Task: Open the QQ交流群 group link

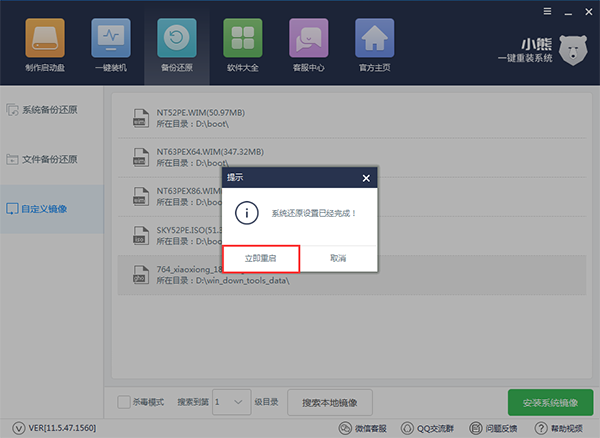Action: [427, 428]
